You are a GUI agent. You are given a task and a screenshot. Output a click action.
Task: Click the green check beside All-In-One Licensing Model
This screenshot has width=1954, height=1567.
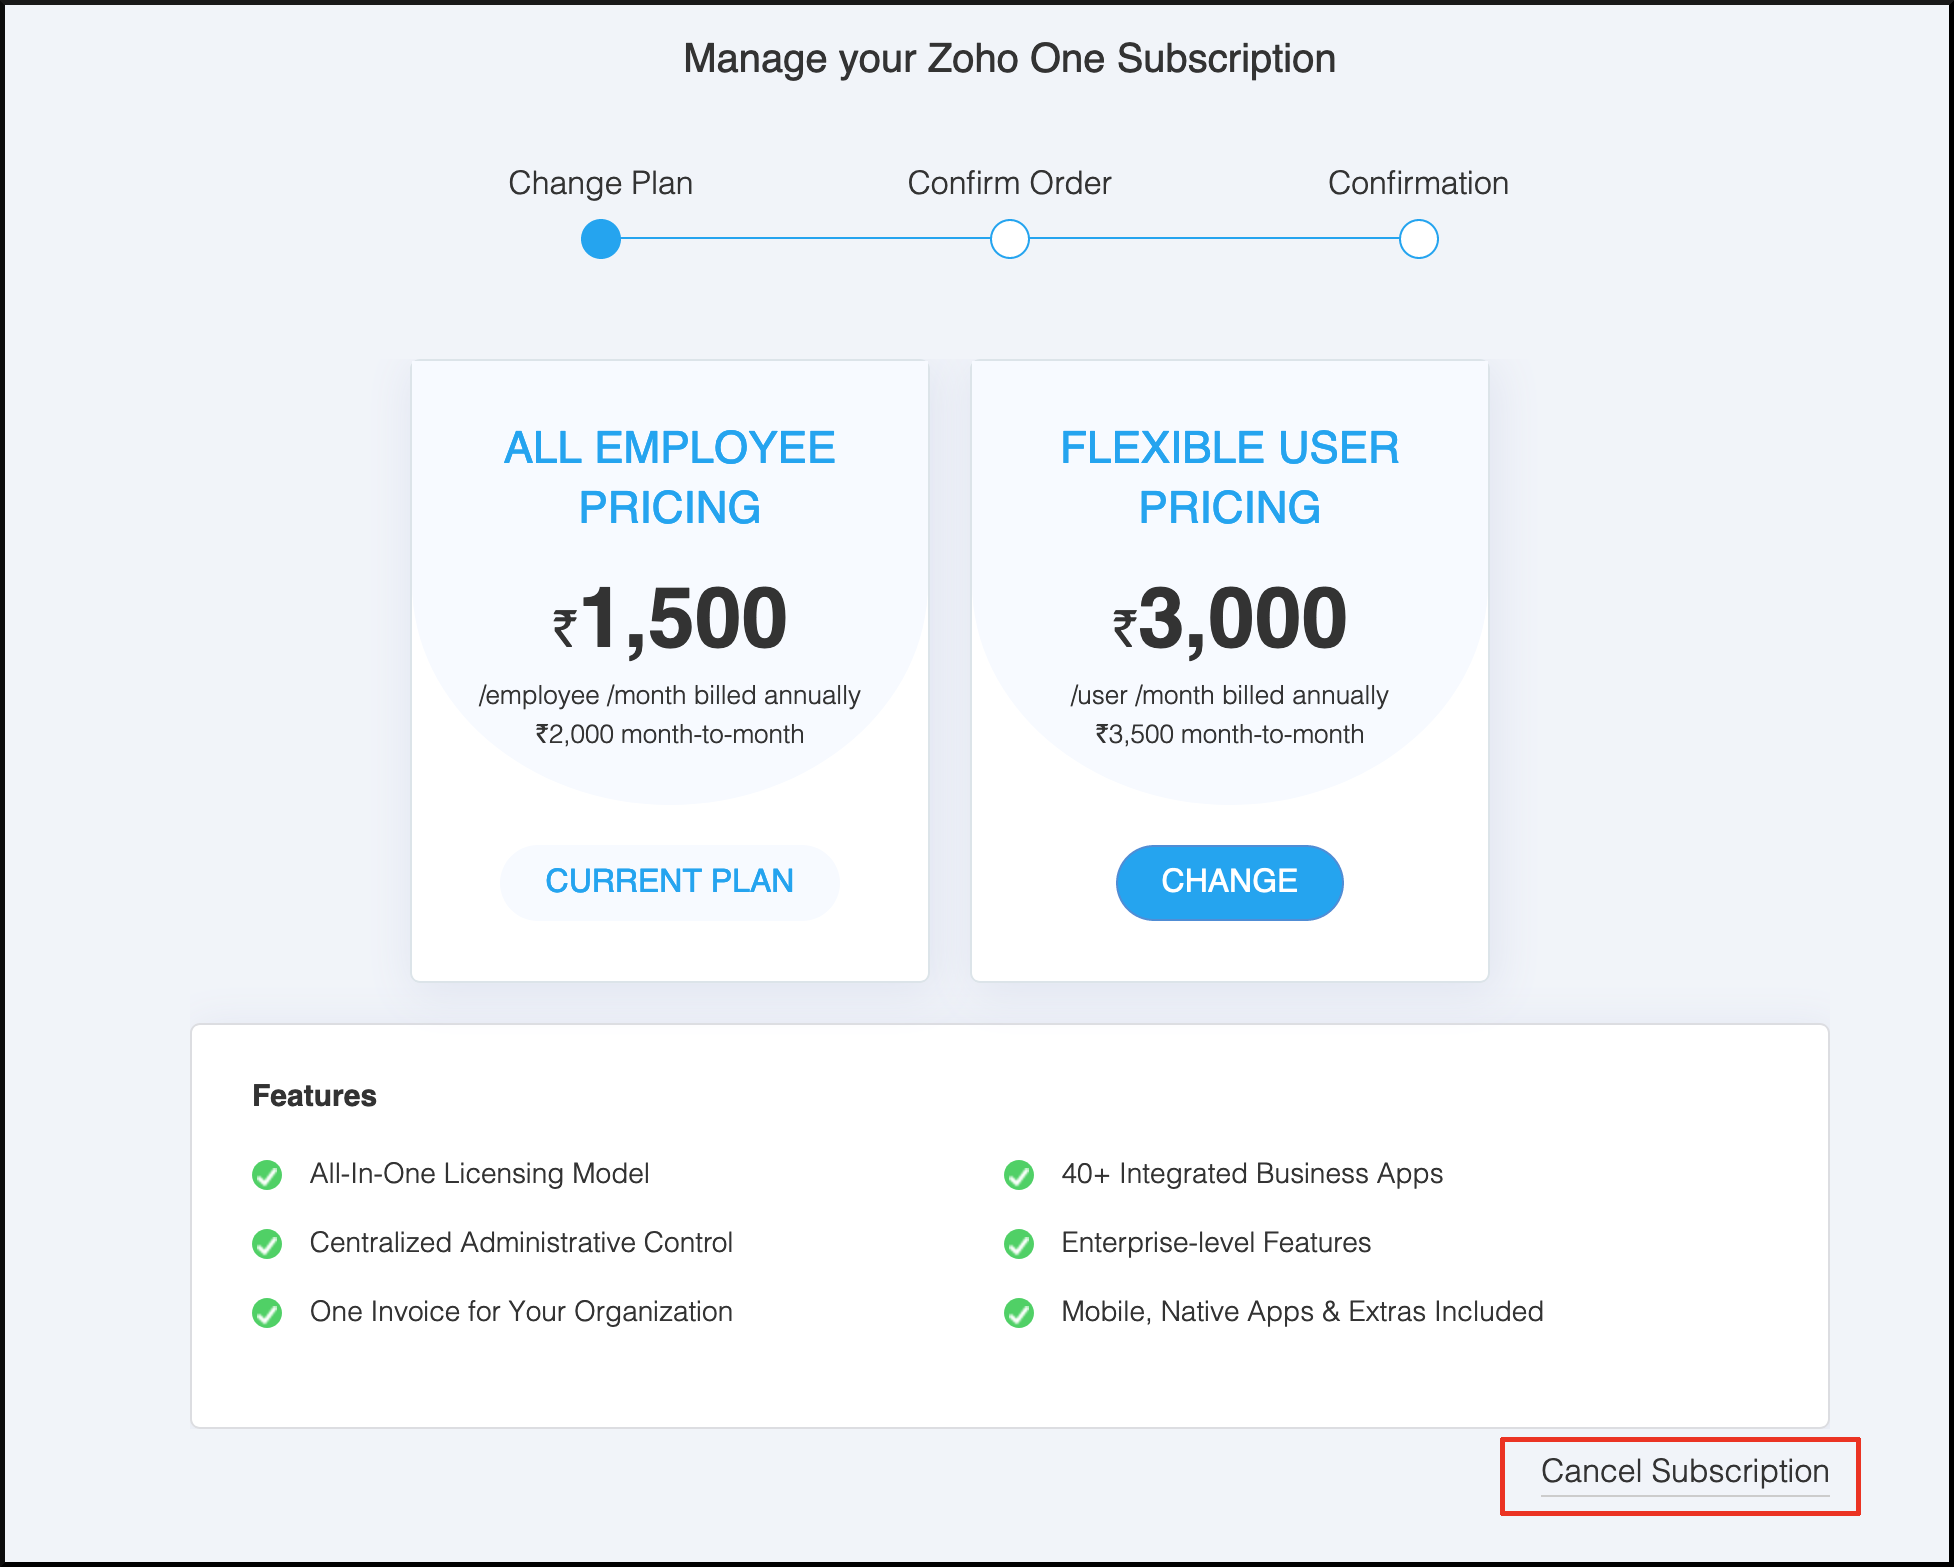click(x=267, y=1174)
